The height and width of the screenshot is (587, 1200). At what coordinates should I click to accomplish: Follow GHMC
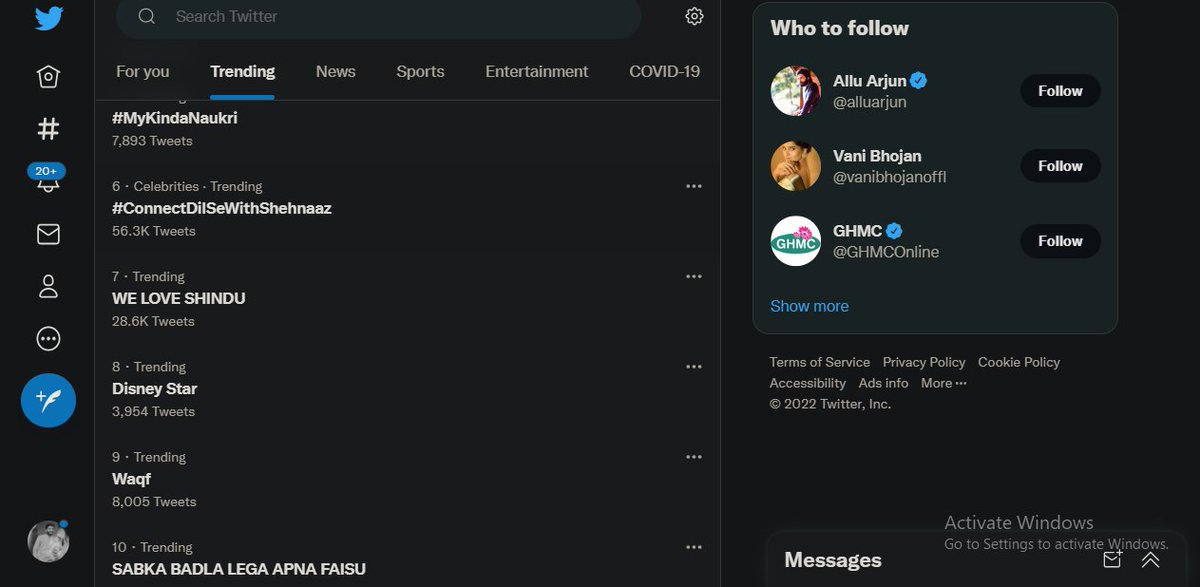(x=1060, y=241)
